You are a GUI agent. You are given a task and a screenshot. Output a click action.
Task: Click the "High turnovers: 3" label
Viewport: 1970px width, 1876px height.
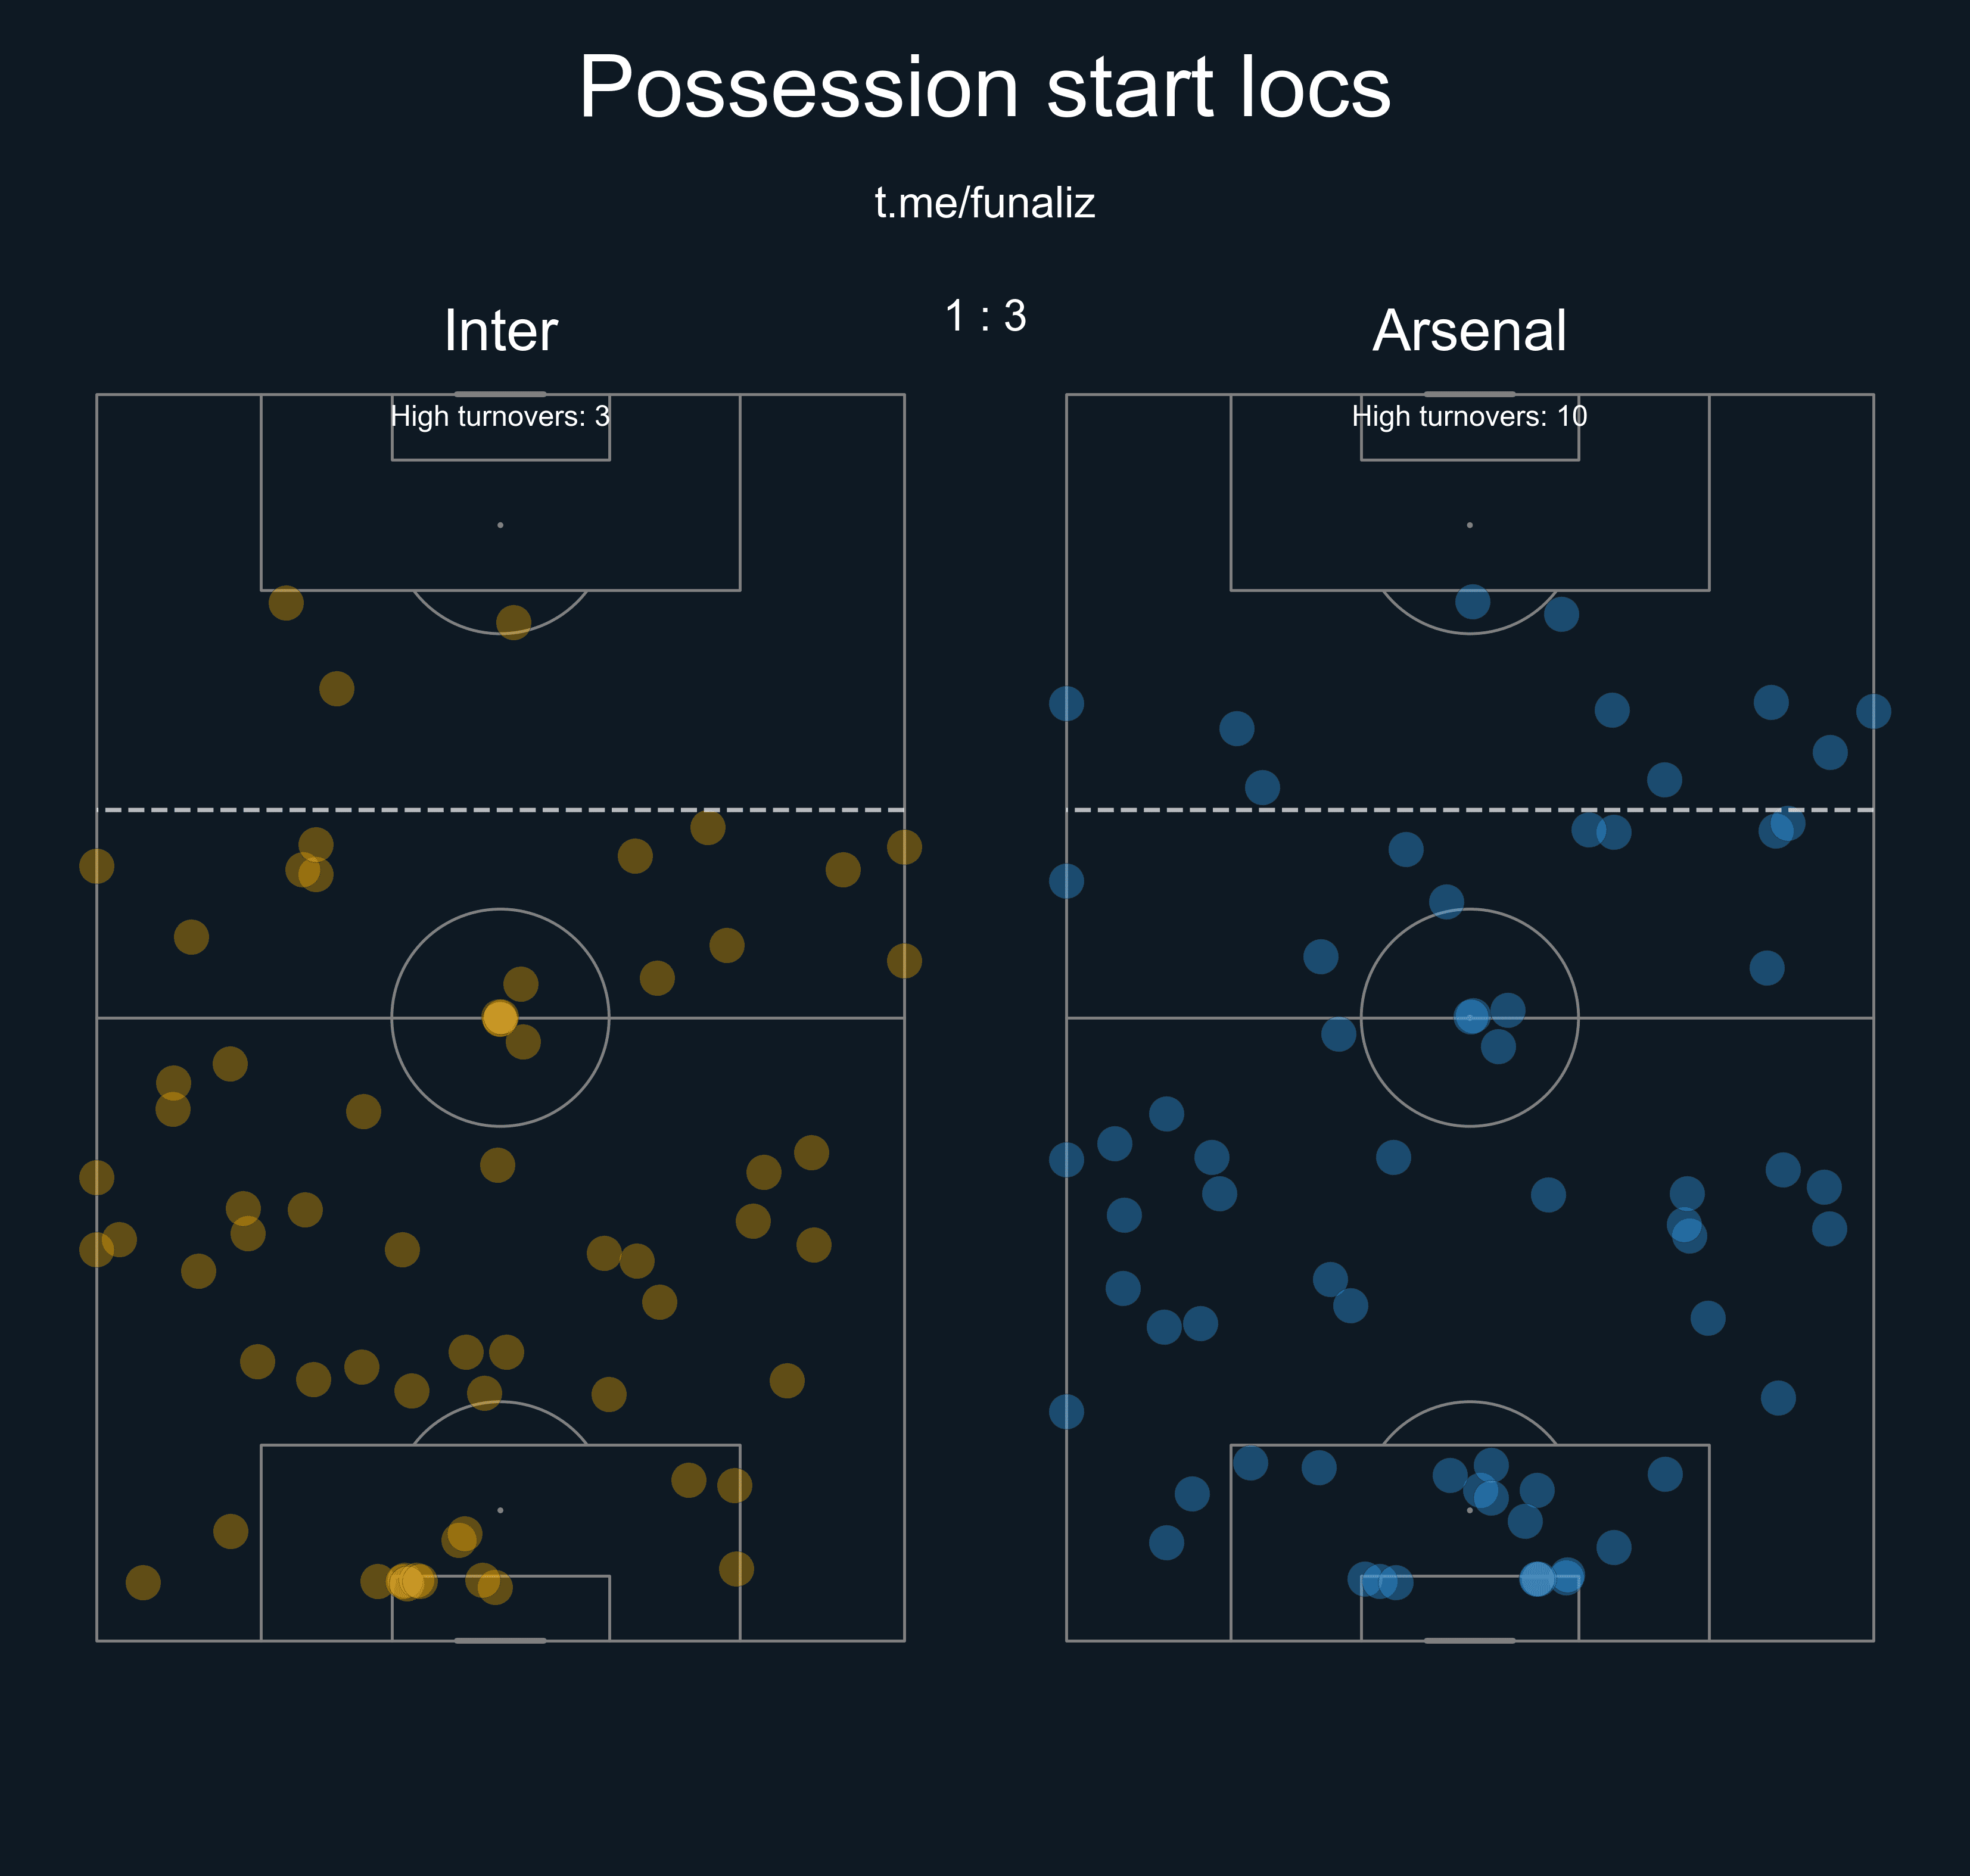pos(500,416)
